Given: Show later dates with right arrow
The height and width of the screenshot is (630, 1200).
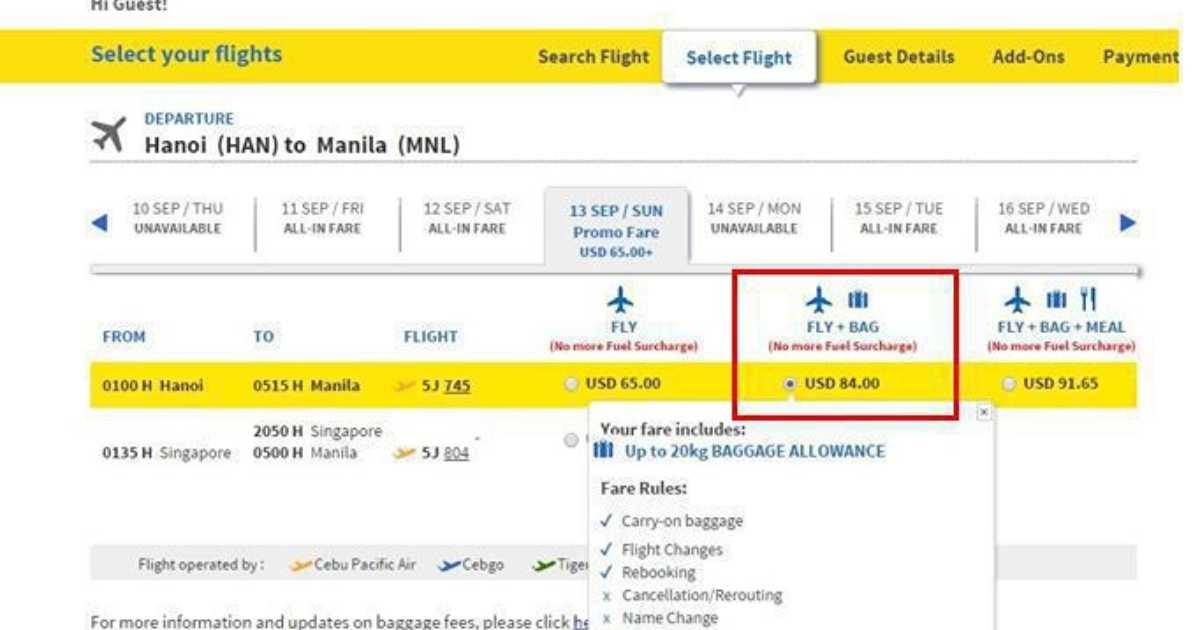Looking at the screenshot, I should (x=1128, y=222).
